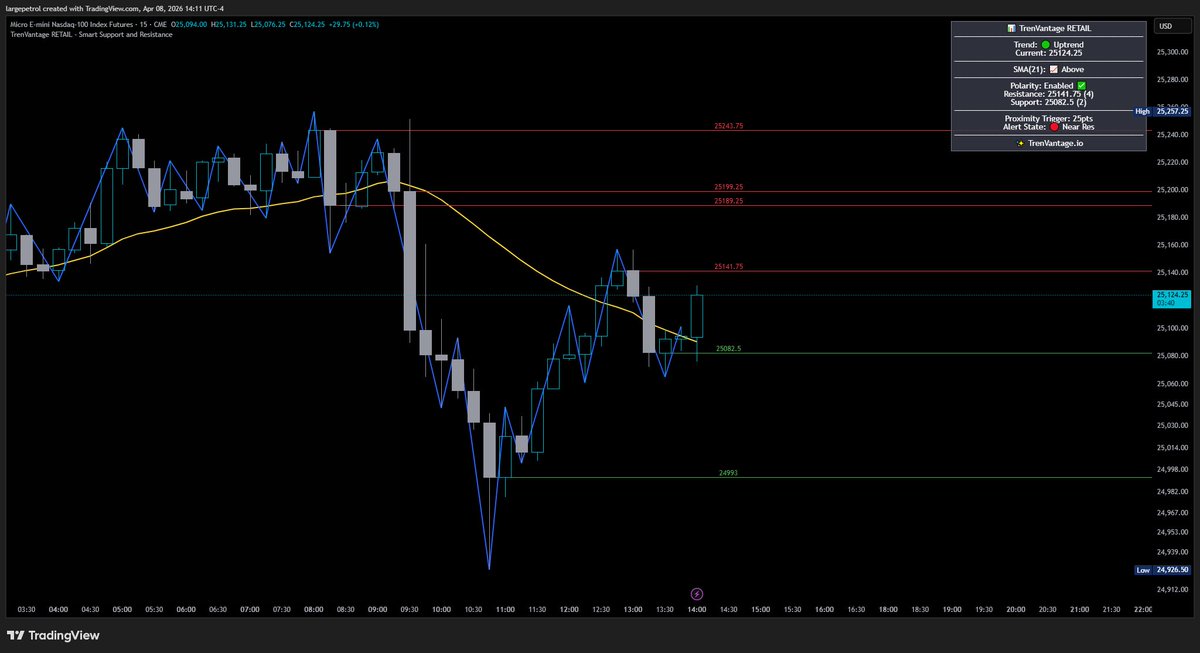
Task: Click the 24,953.00 price axis label
Action: coord(1173,532)
